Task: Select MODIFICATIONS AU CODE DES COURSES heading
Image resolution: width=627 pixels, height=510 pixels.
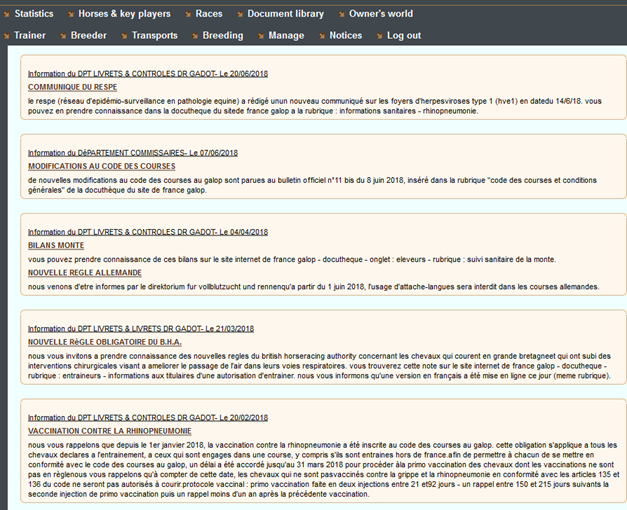Action: click(x=101, y=165)
